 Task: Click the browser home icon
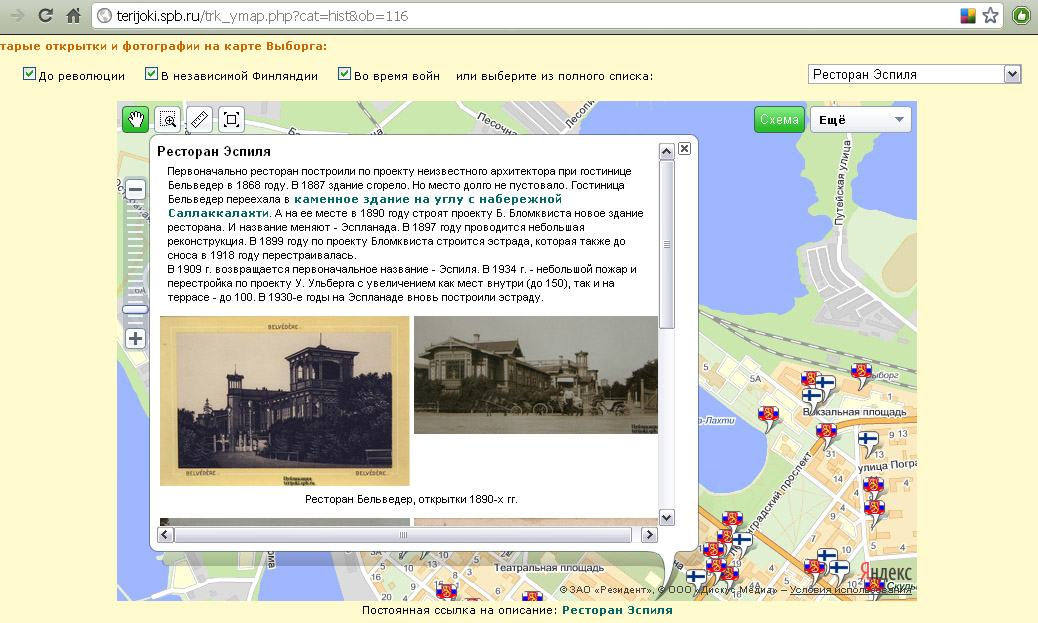point(73,16)
